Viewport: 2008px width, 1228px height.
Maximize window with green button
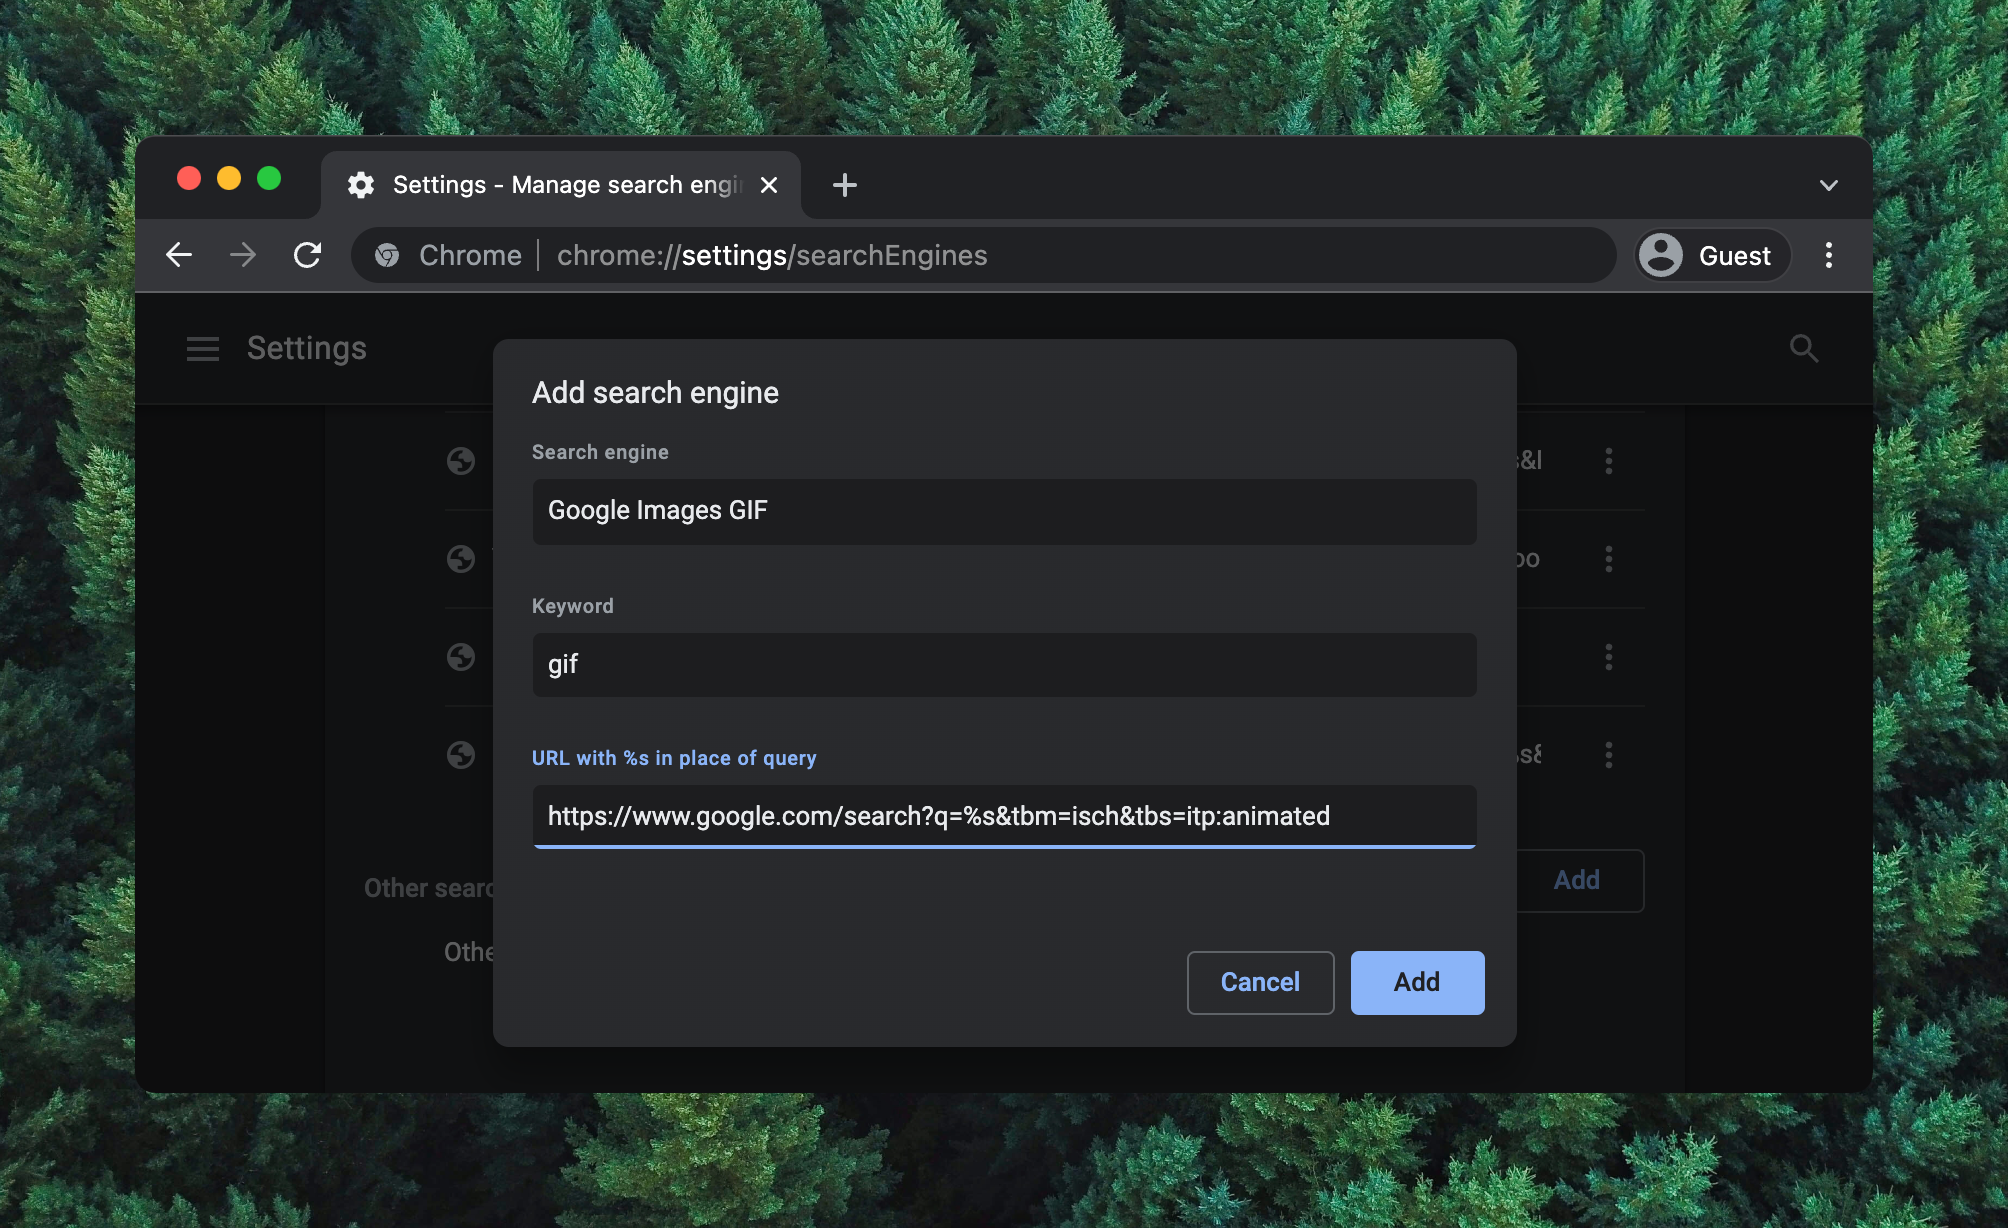(x=269, y=178)
